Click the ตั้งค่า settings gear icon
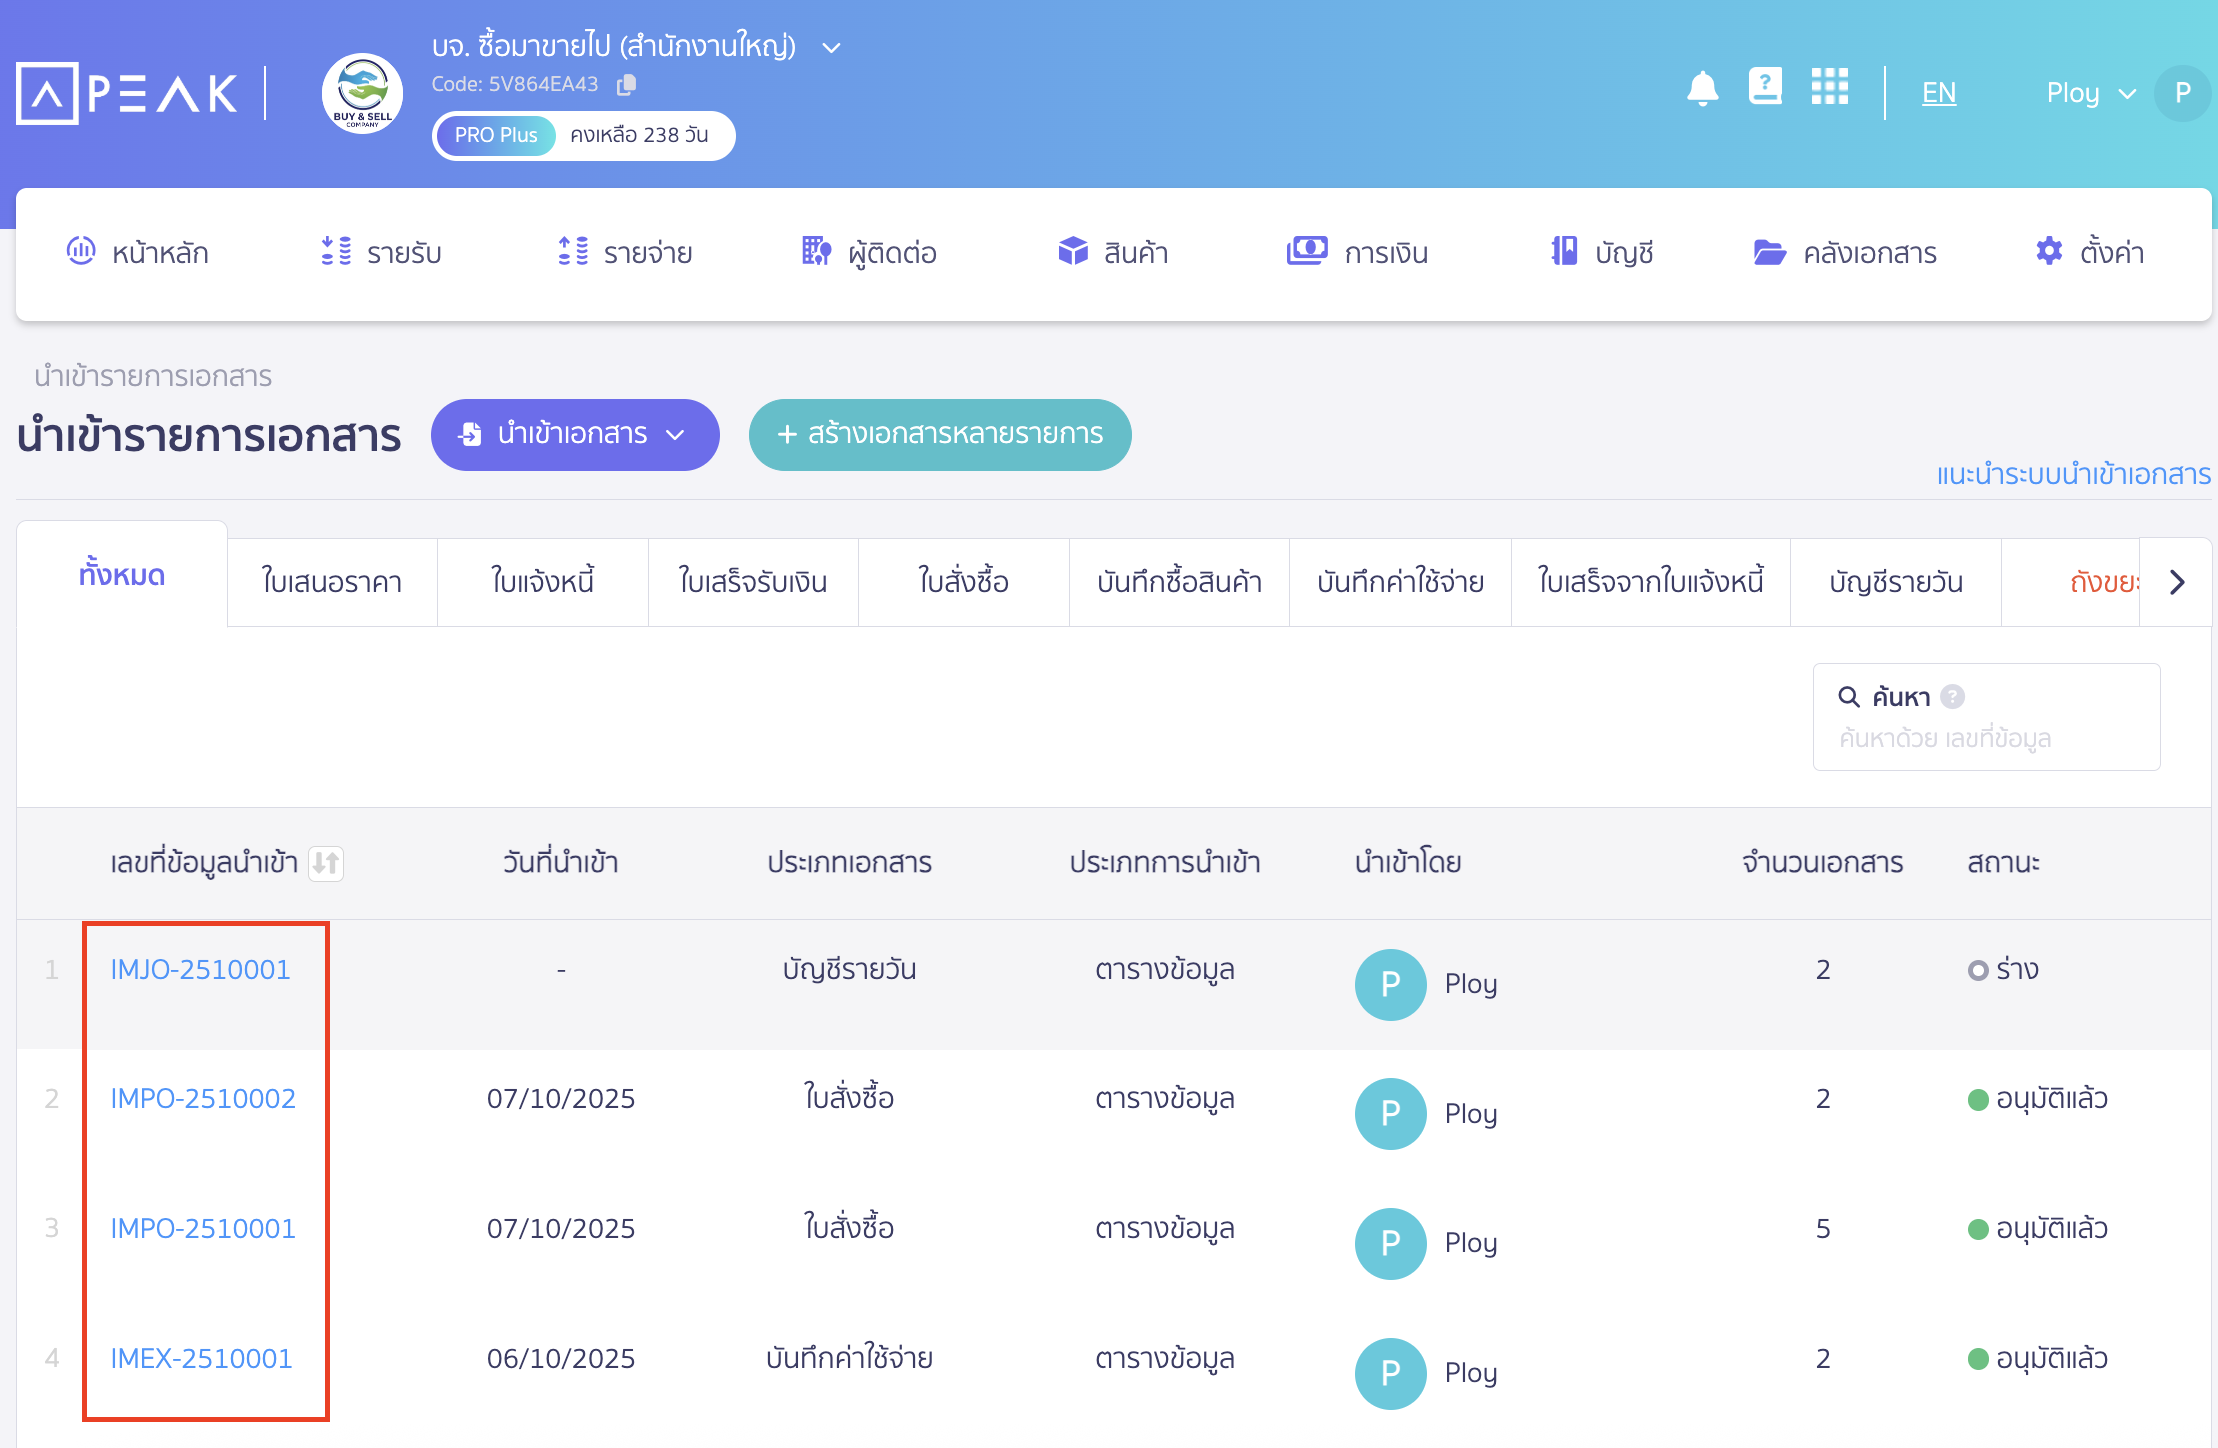 point(2048,252)
